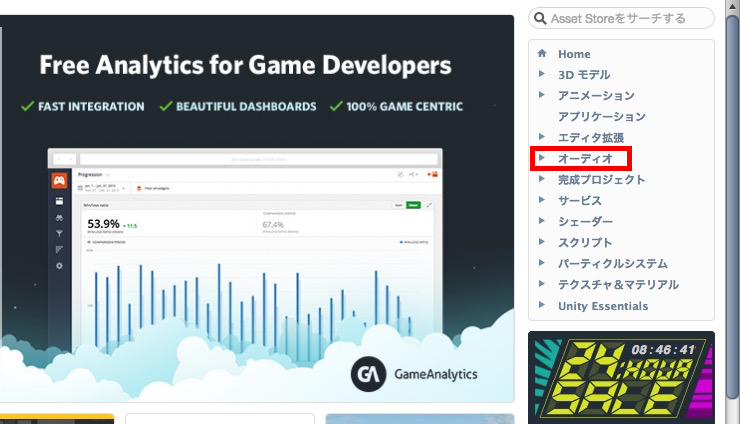Open the エディタ拡張 category
This screenshot has width=740, height=424.
coord(591,138)
